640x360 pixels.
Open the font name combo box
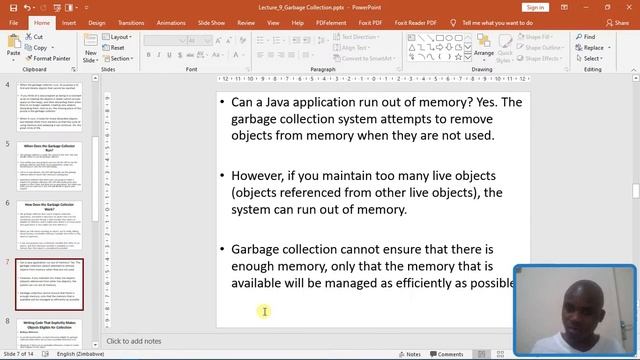coord(165,40)
